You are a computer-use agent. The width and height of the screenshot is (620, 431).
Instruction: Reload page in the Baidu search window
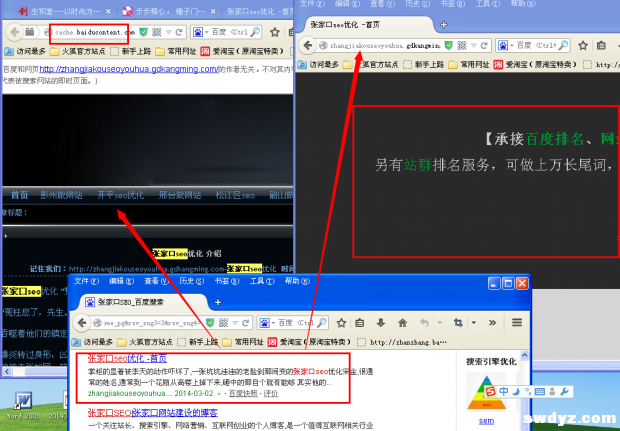(x=246, y=323)
